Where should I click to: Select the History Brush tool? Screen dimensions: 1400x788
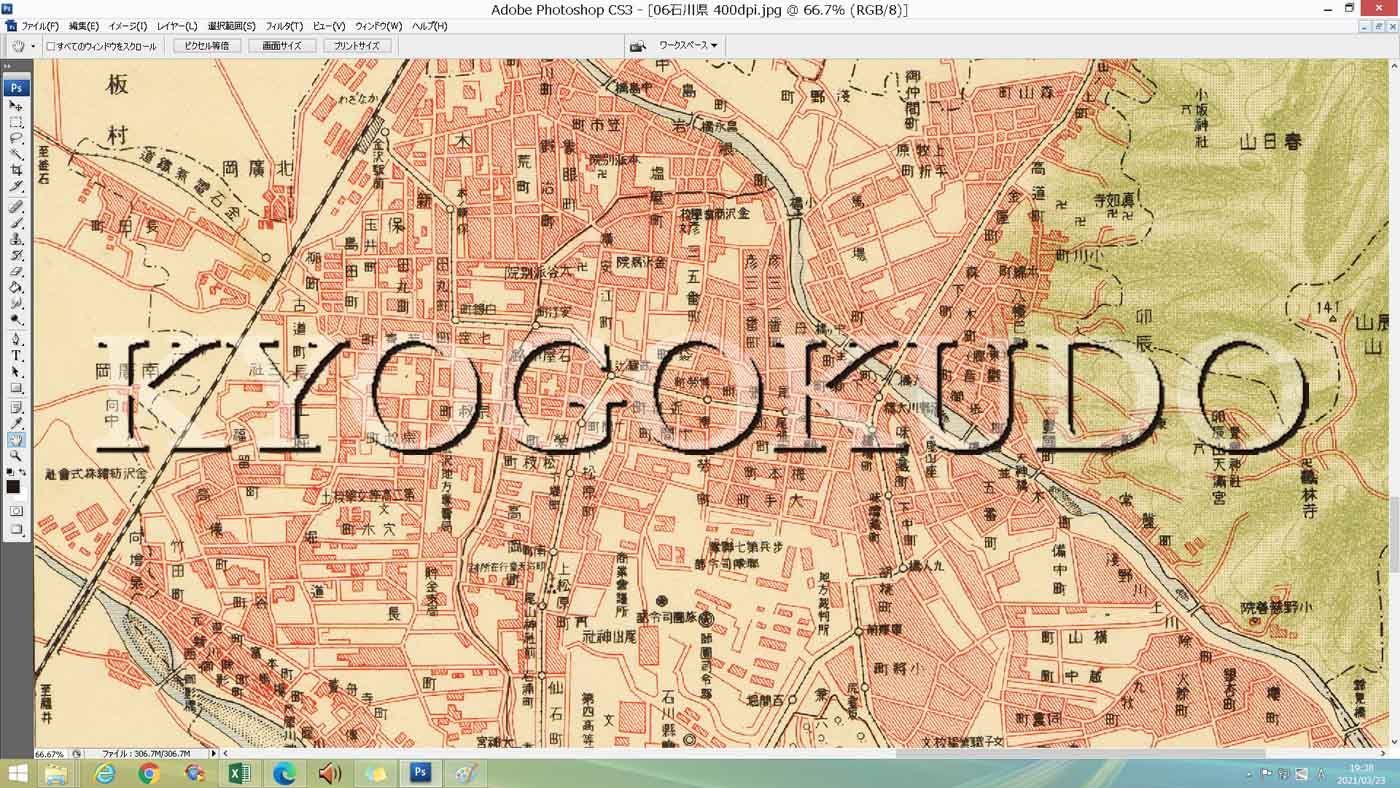(x=16, y=254)
